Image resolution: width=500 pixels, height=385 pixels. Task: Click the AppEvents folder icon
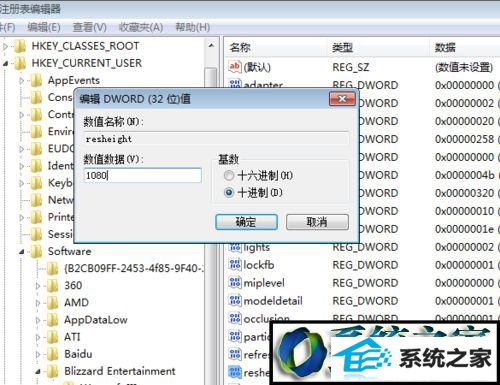[x=36, y=80]
